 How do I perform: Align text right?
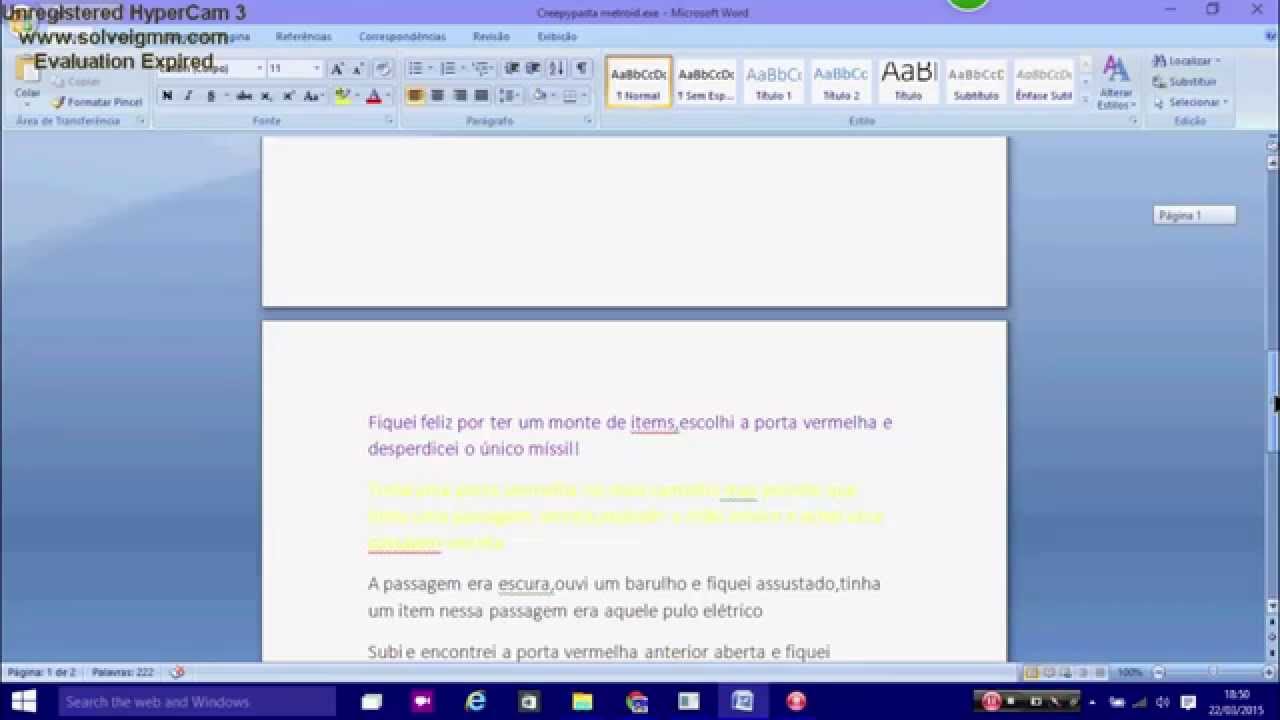pos(459,96)
